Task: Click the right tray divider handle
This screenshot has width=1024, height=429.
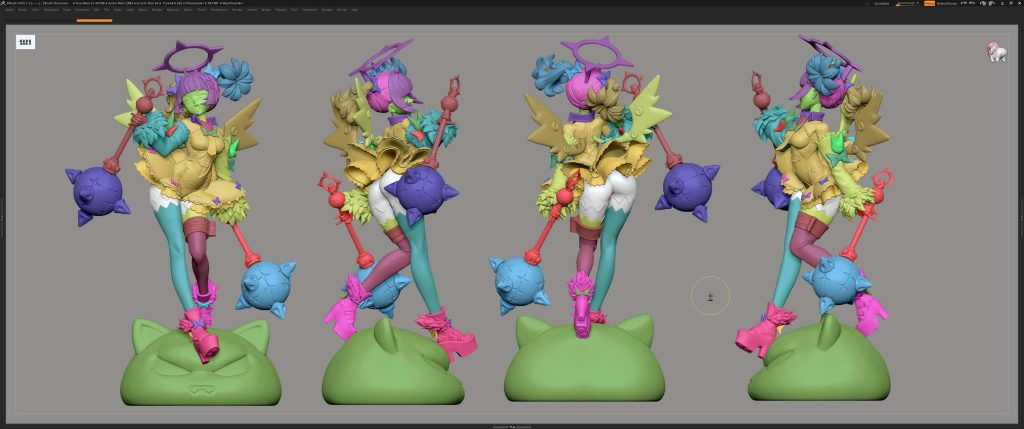Action: coord(1021,219)
